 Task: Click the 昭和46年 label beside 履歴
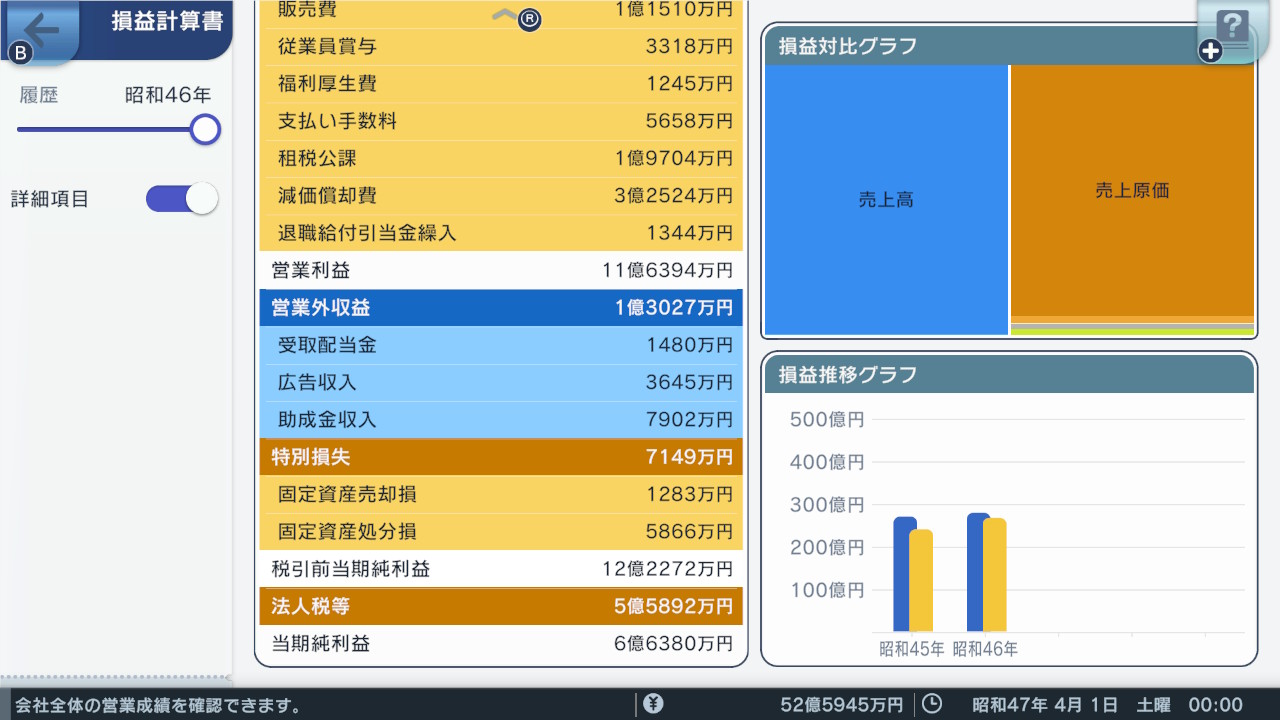pos(168,95)
